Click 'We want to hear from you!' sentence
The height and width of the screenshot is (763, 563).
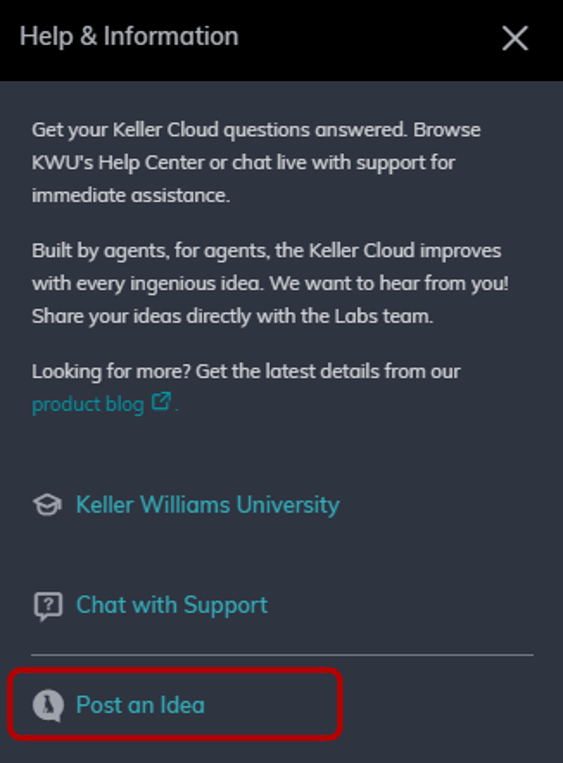(x=389, y=283)
